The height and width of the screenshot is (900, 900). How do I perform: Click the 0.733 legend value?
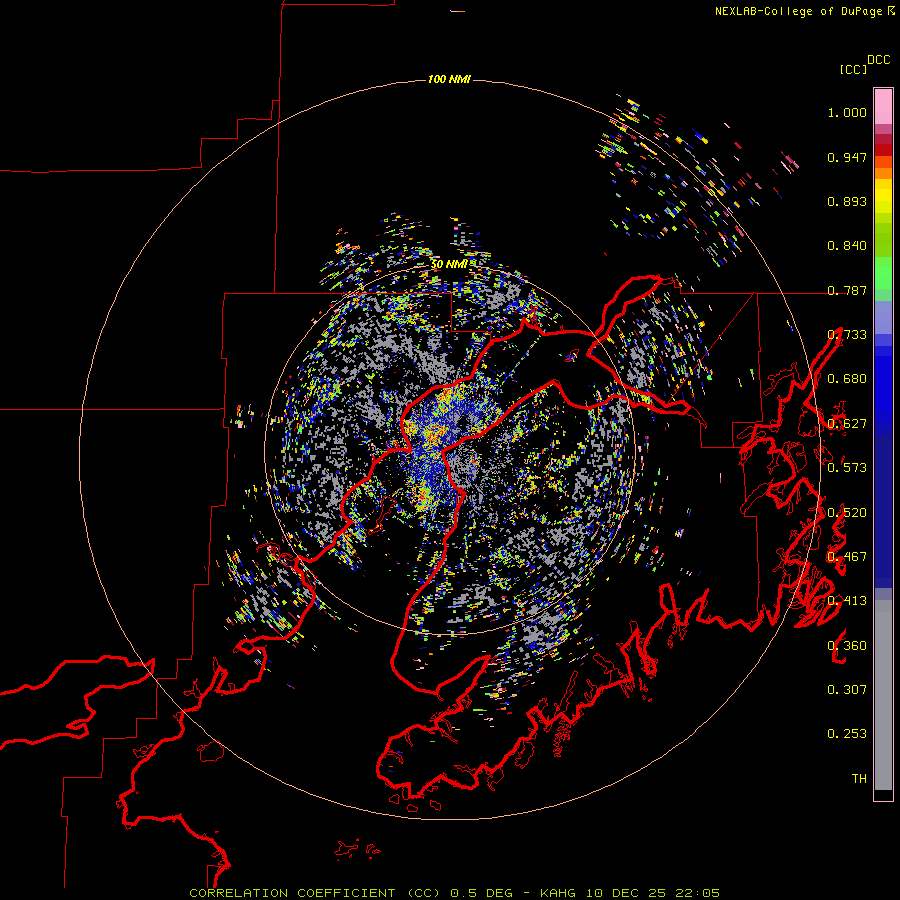[847, 335]
